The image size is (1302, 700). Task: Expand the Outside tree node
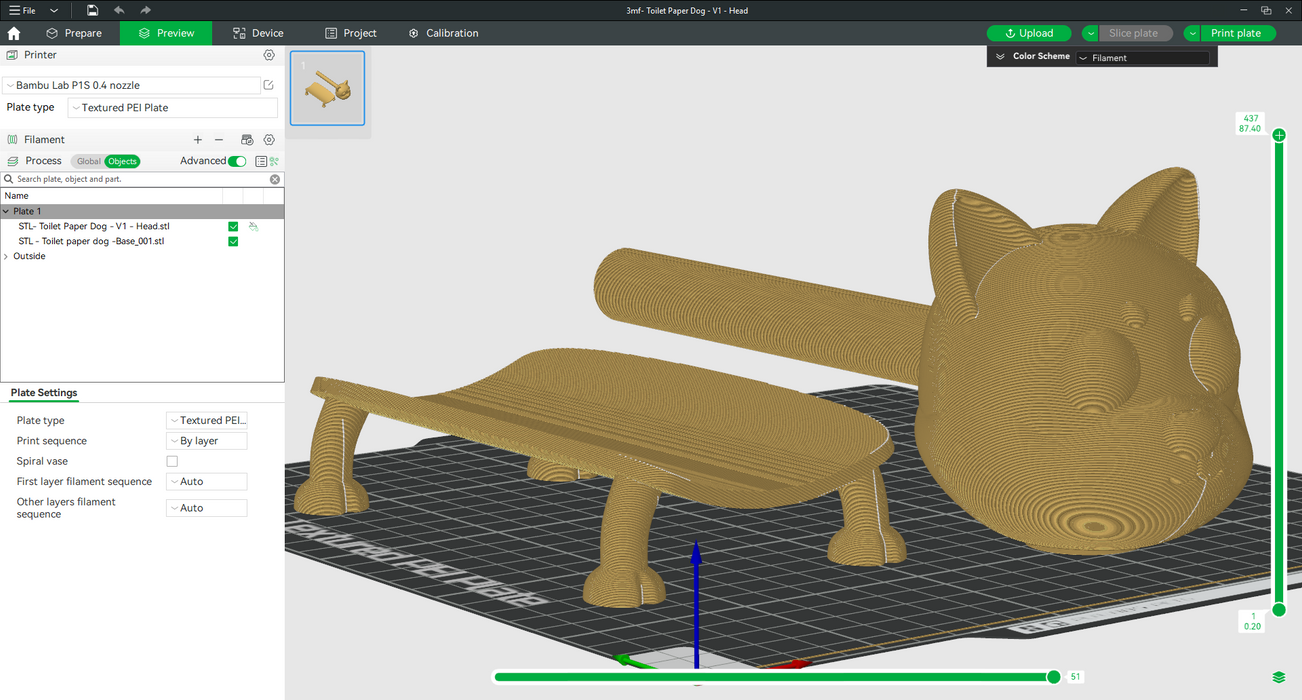coord(7,257)
